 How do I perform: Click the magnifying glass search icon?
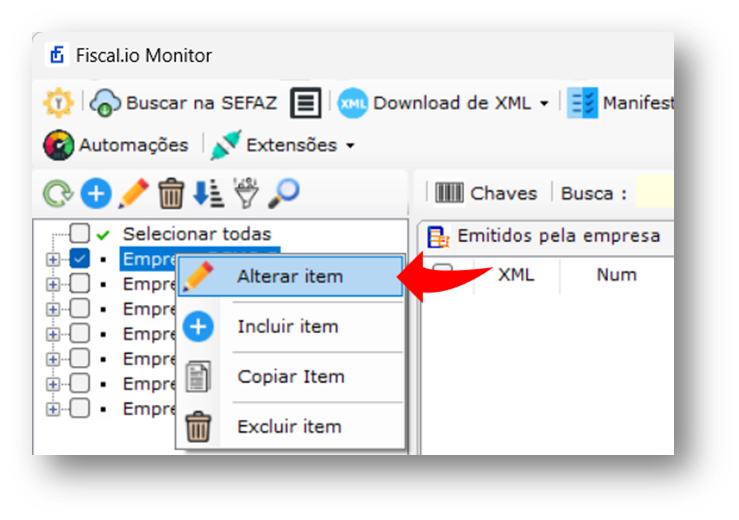284,193
